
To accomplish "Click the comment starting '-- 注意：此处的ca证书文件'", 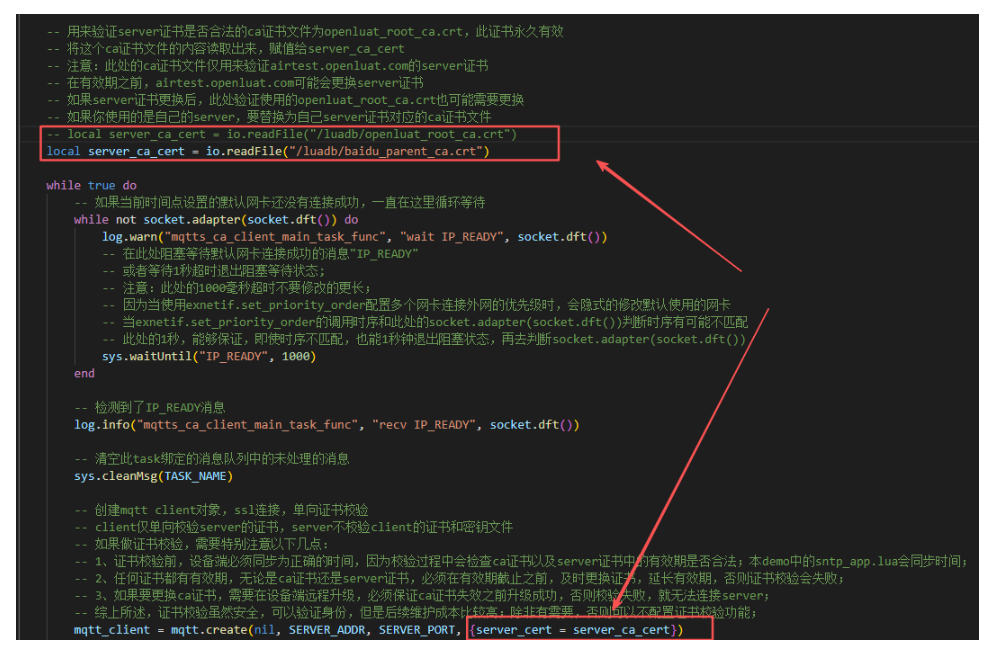I will click(267, 66).
